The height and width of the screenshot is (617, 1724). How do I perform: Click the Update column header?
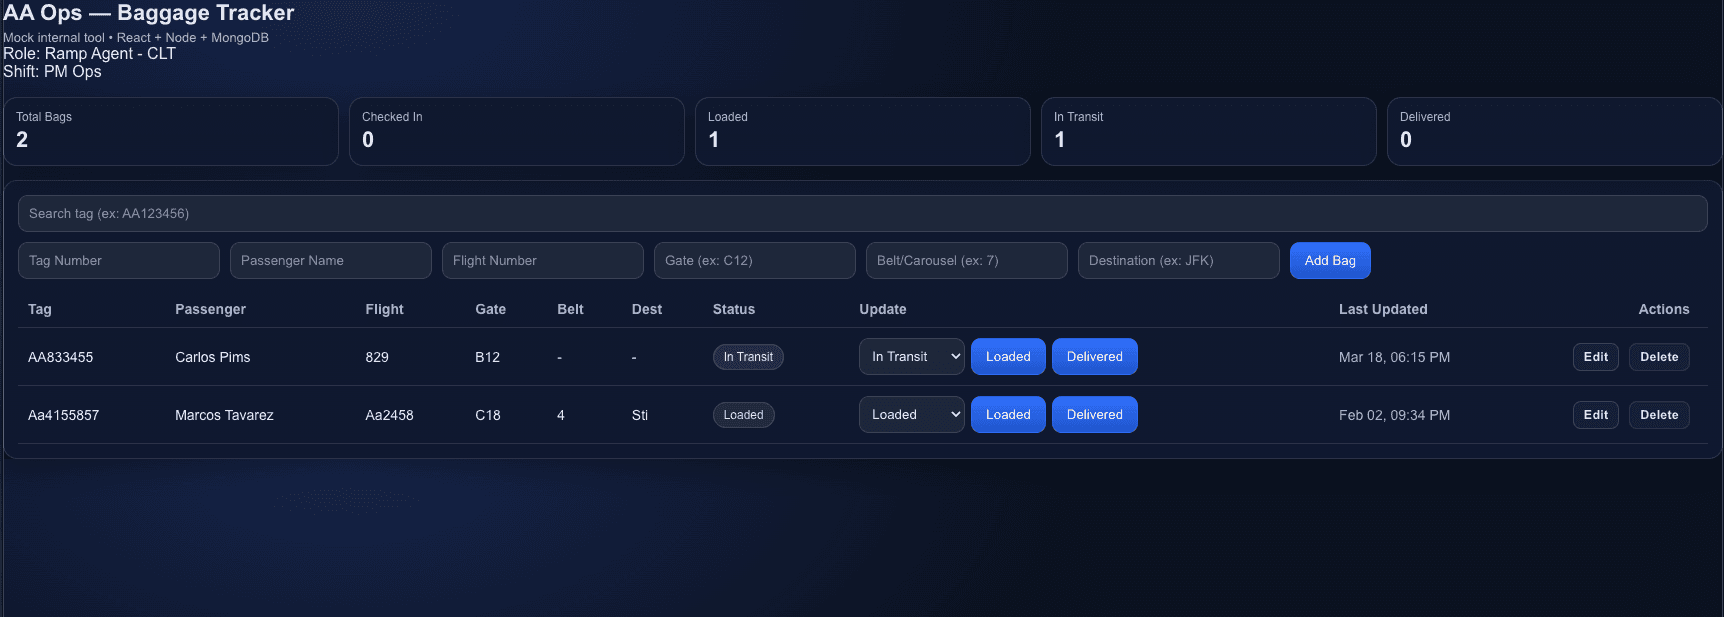883,309
